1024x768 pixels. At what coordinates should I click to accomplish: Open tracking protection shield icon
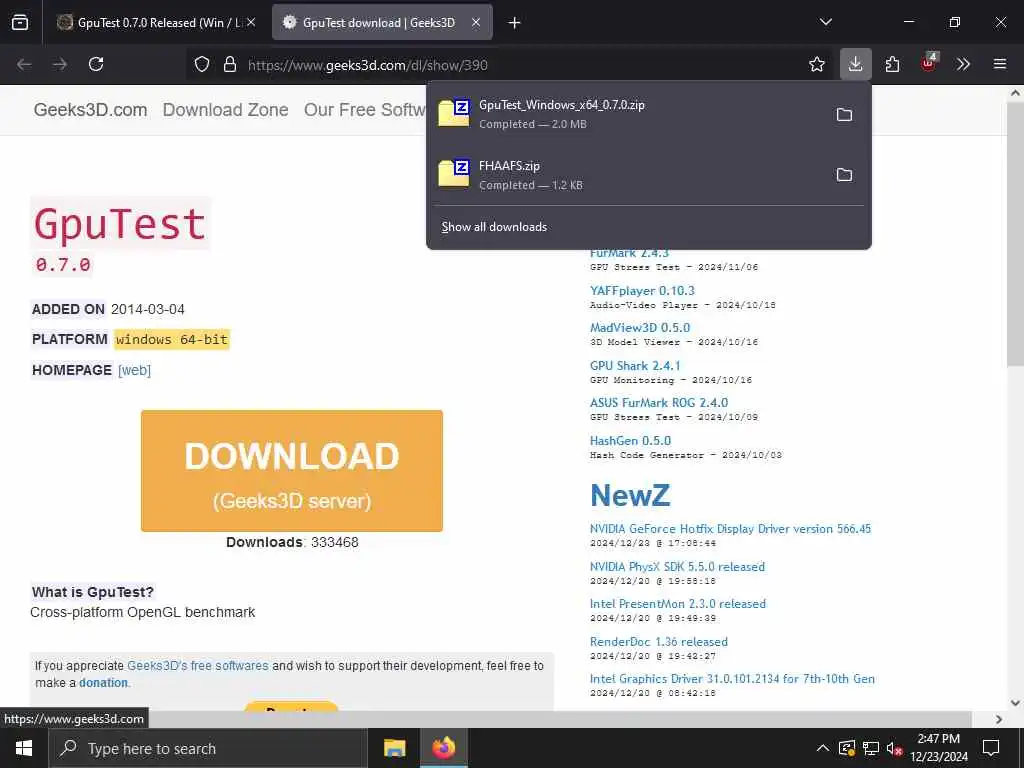[202, 64]
